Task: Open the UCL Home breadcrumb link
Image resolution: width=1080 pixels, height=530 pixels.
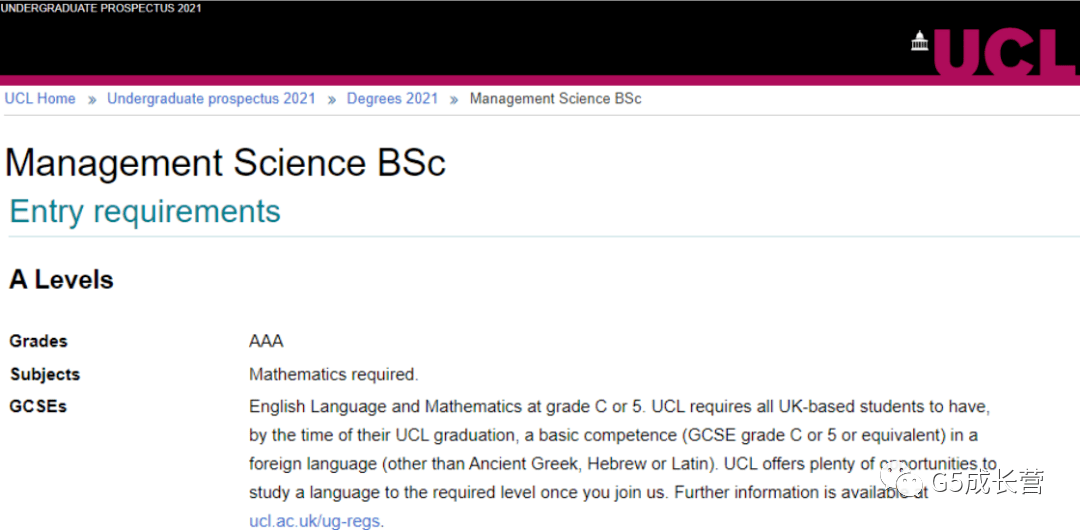Action: pos(40,99)
